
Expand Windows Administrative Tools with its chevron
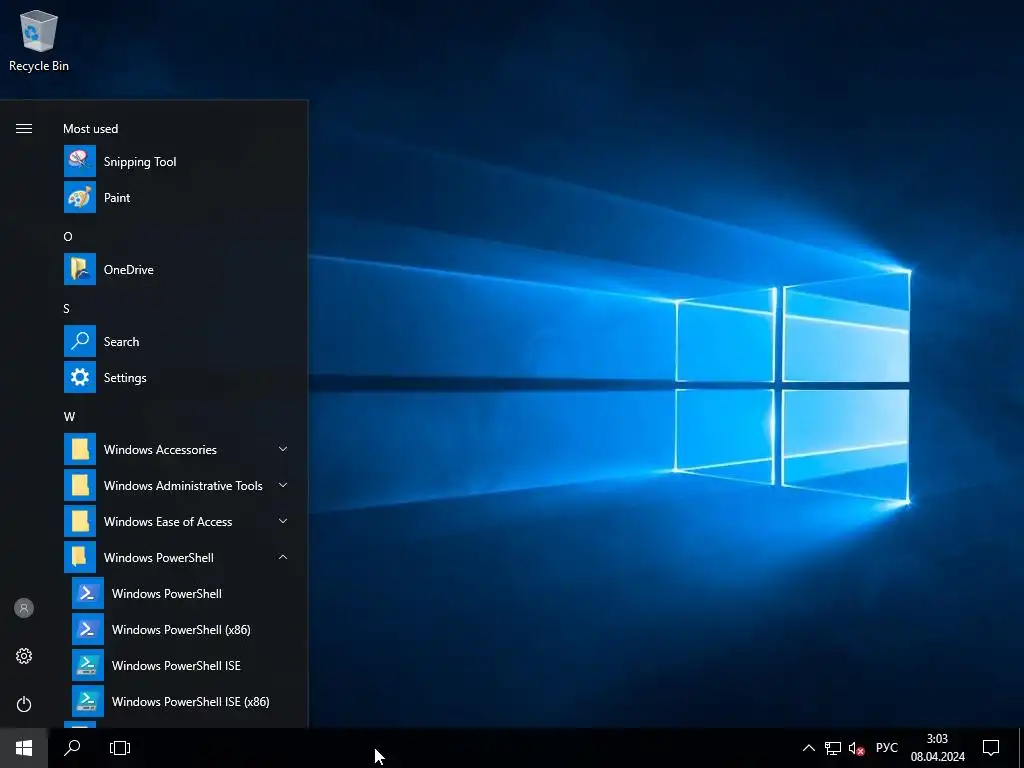283,485
